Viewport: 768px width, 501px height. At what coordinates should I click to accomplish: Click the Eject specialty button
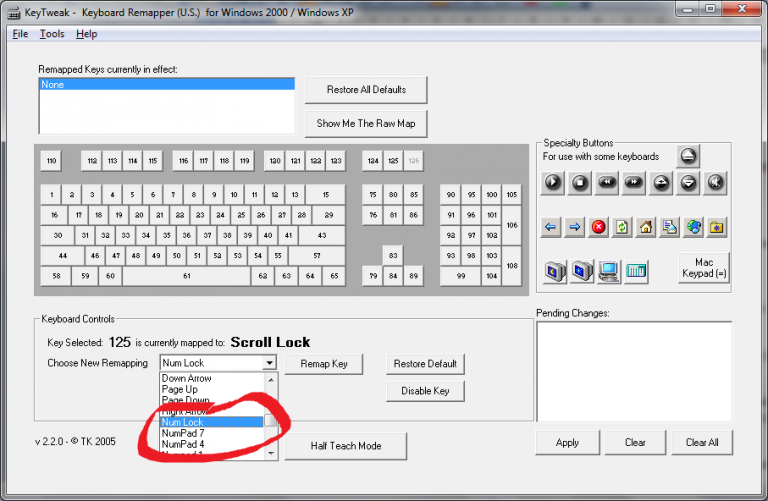click(687, 156)
